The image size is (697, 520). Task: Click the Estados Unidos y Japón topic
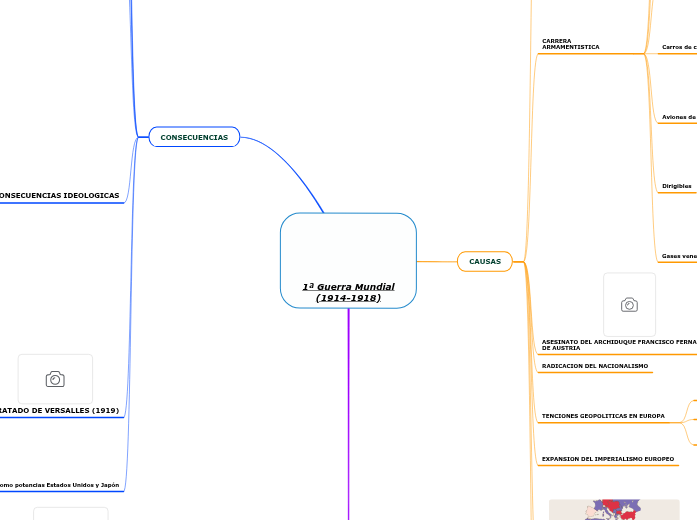60,485
